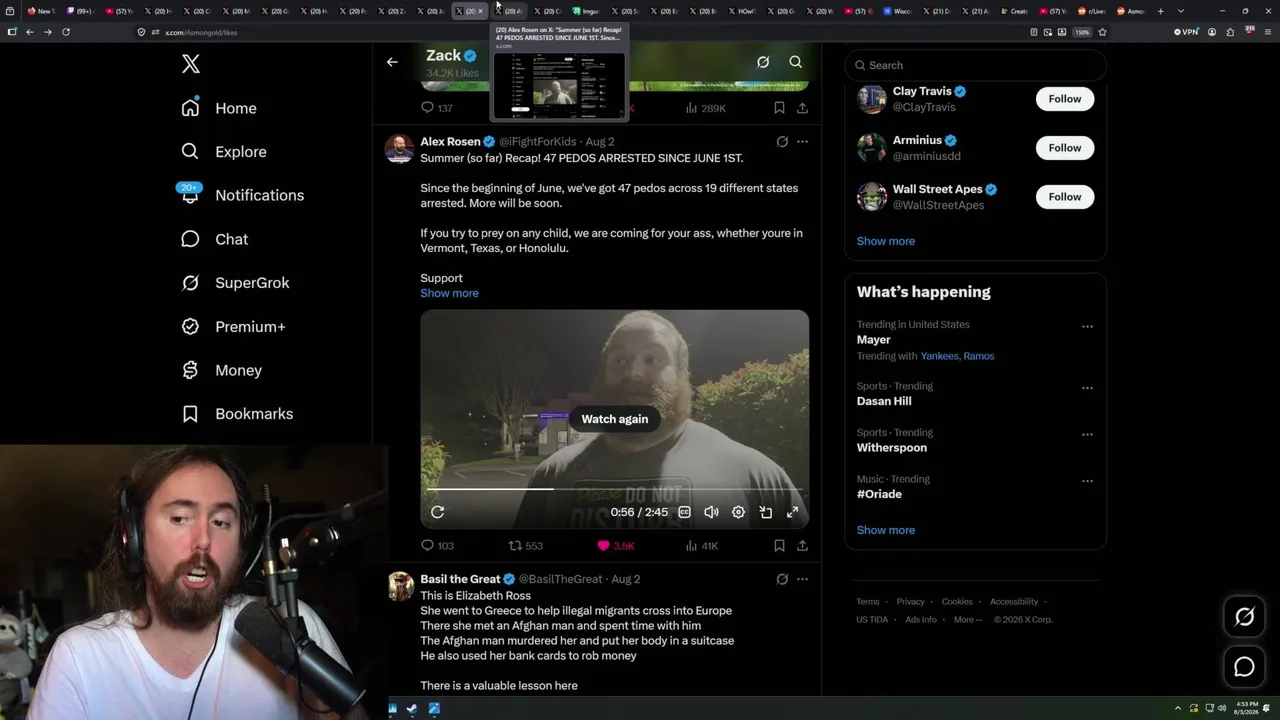
Task: Open Grok actions on Basil the Great's post
Action: click(x=782, y=579)
